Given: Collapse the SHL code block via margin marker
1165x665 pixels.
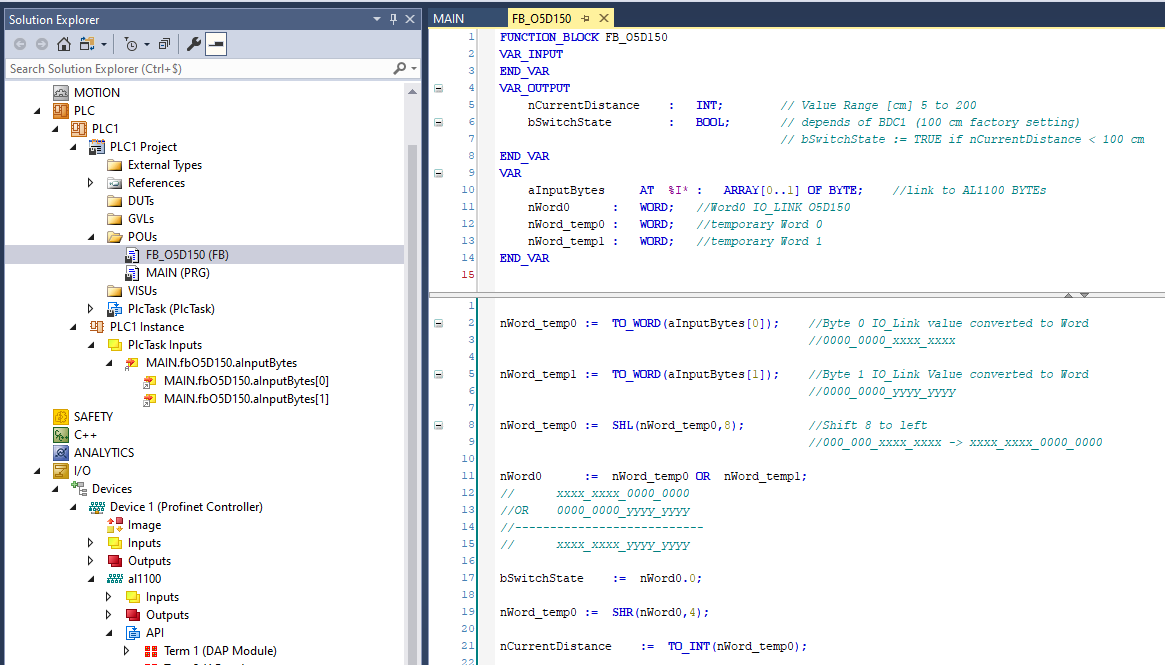Looking at the screenshot, I should click(x=437, y=424).
